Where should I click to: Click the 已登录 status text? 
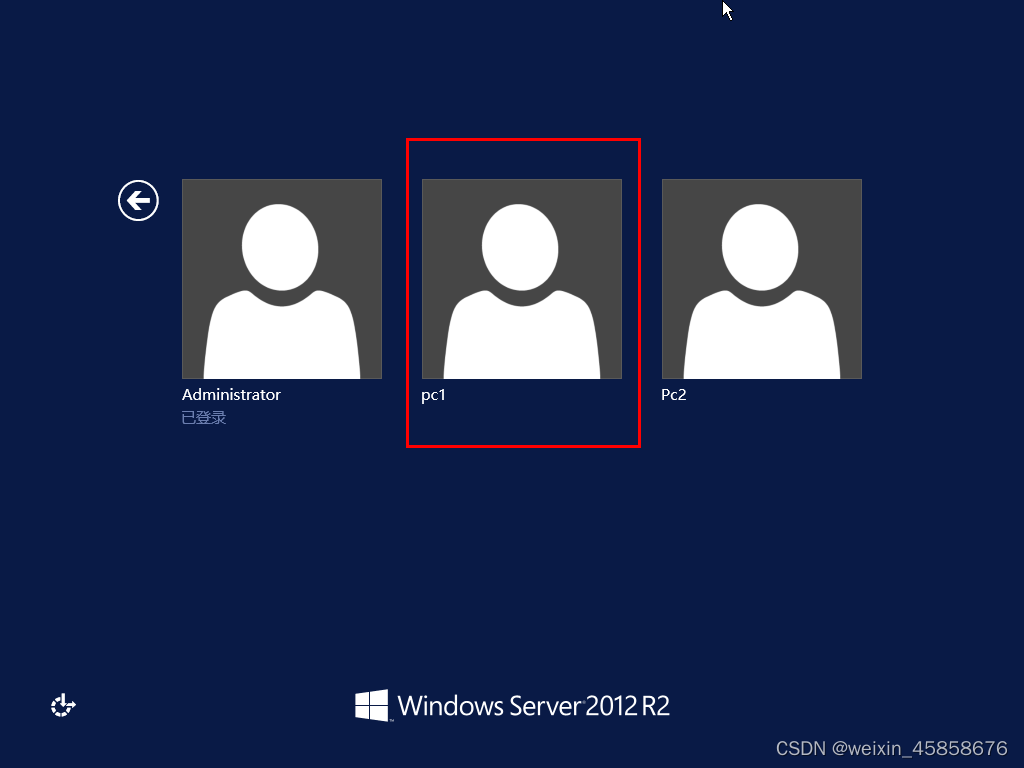204,418
